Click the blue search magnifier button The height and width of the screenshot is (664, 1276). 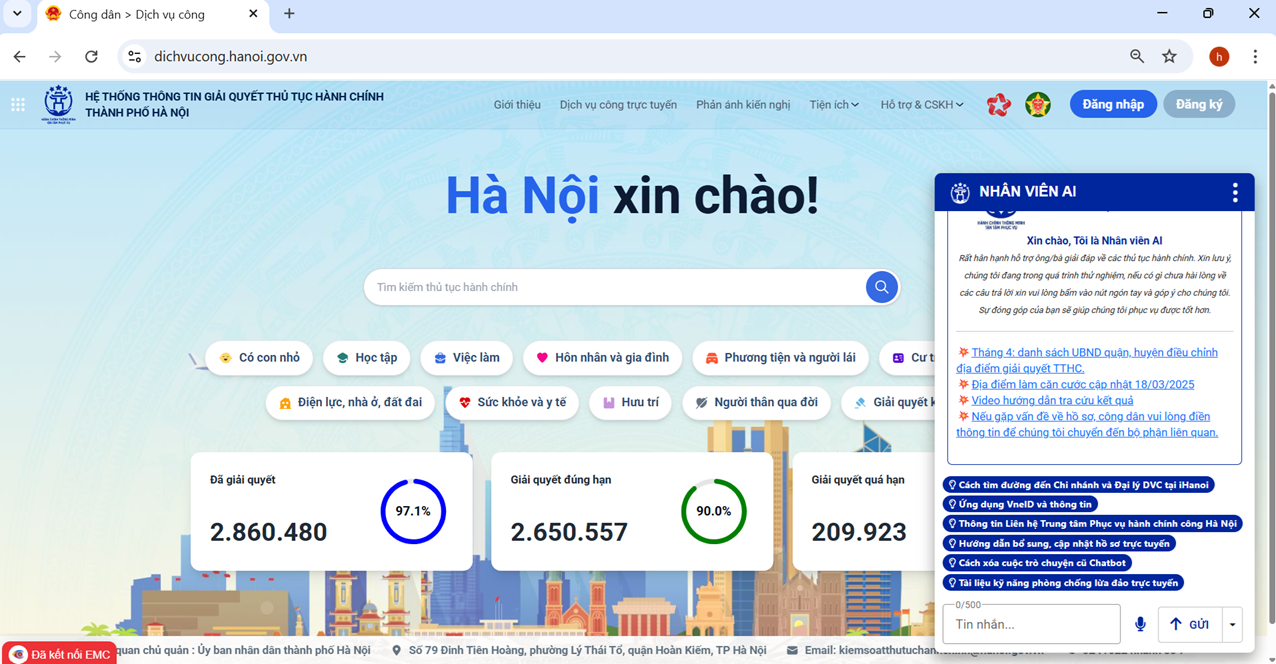(x=881, y=287)
